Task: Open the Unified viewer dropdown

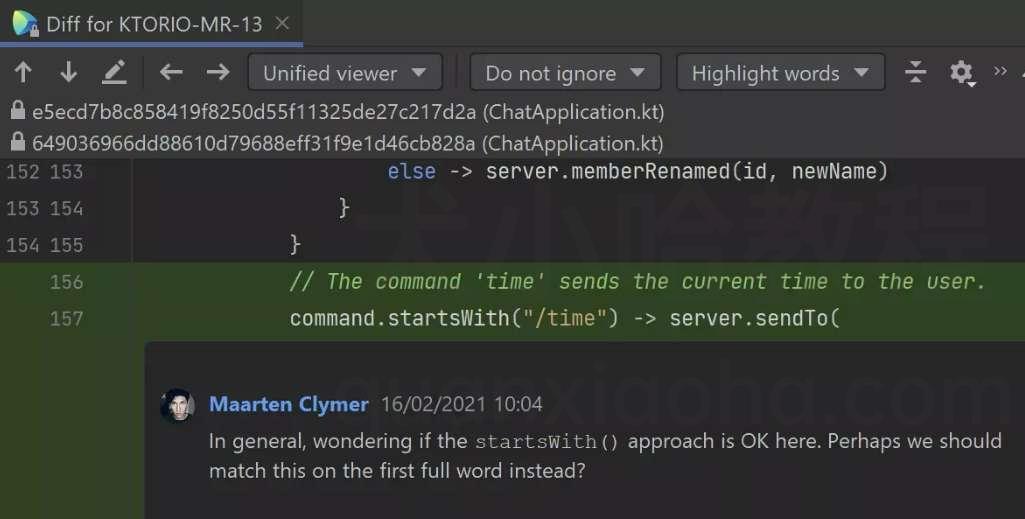Action: click(345, 73)
